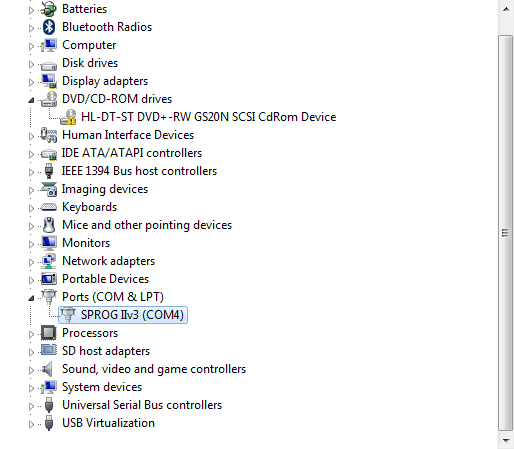Screen dimensions: 514x449
Task: Select the USB Virtualization label
Action: [108, 423]
